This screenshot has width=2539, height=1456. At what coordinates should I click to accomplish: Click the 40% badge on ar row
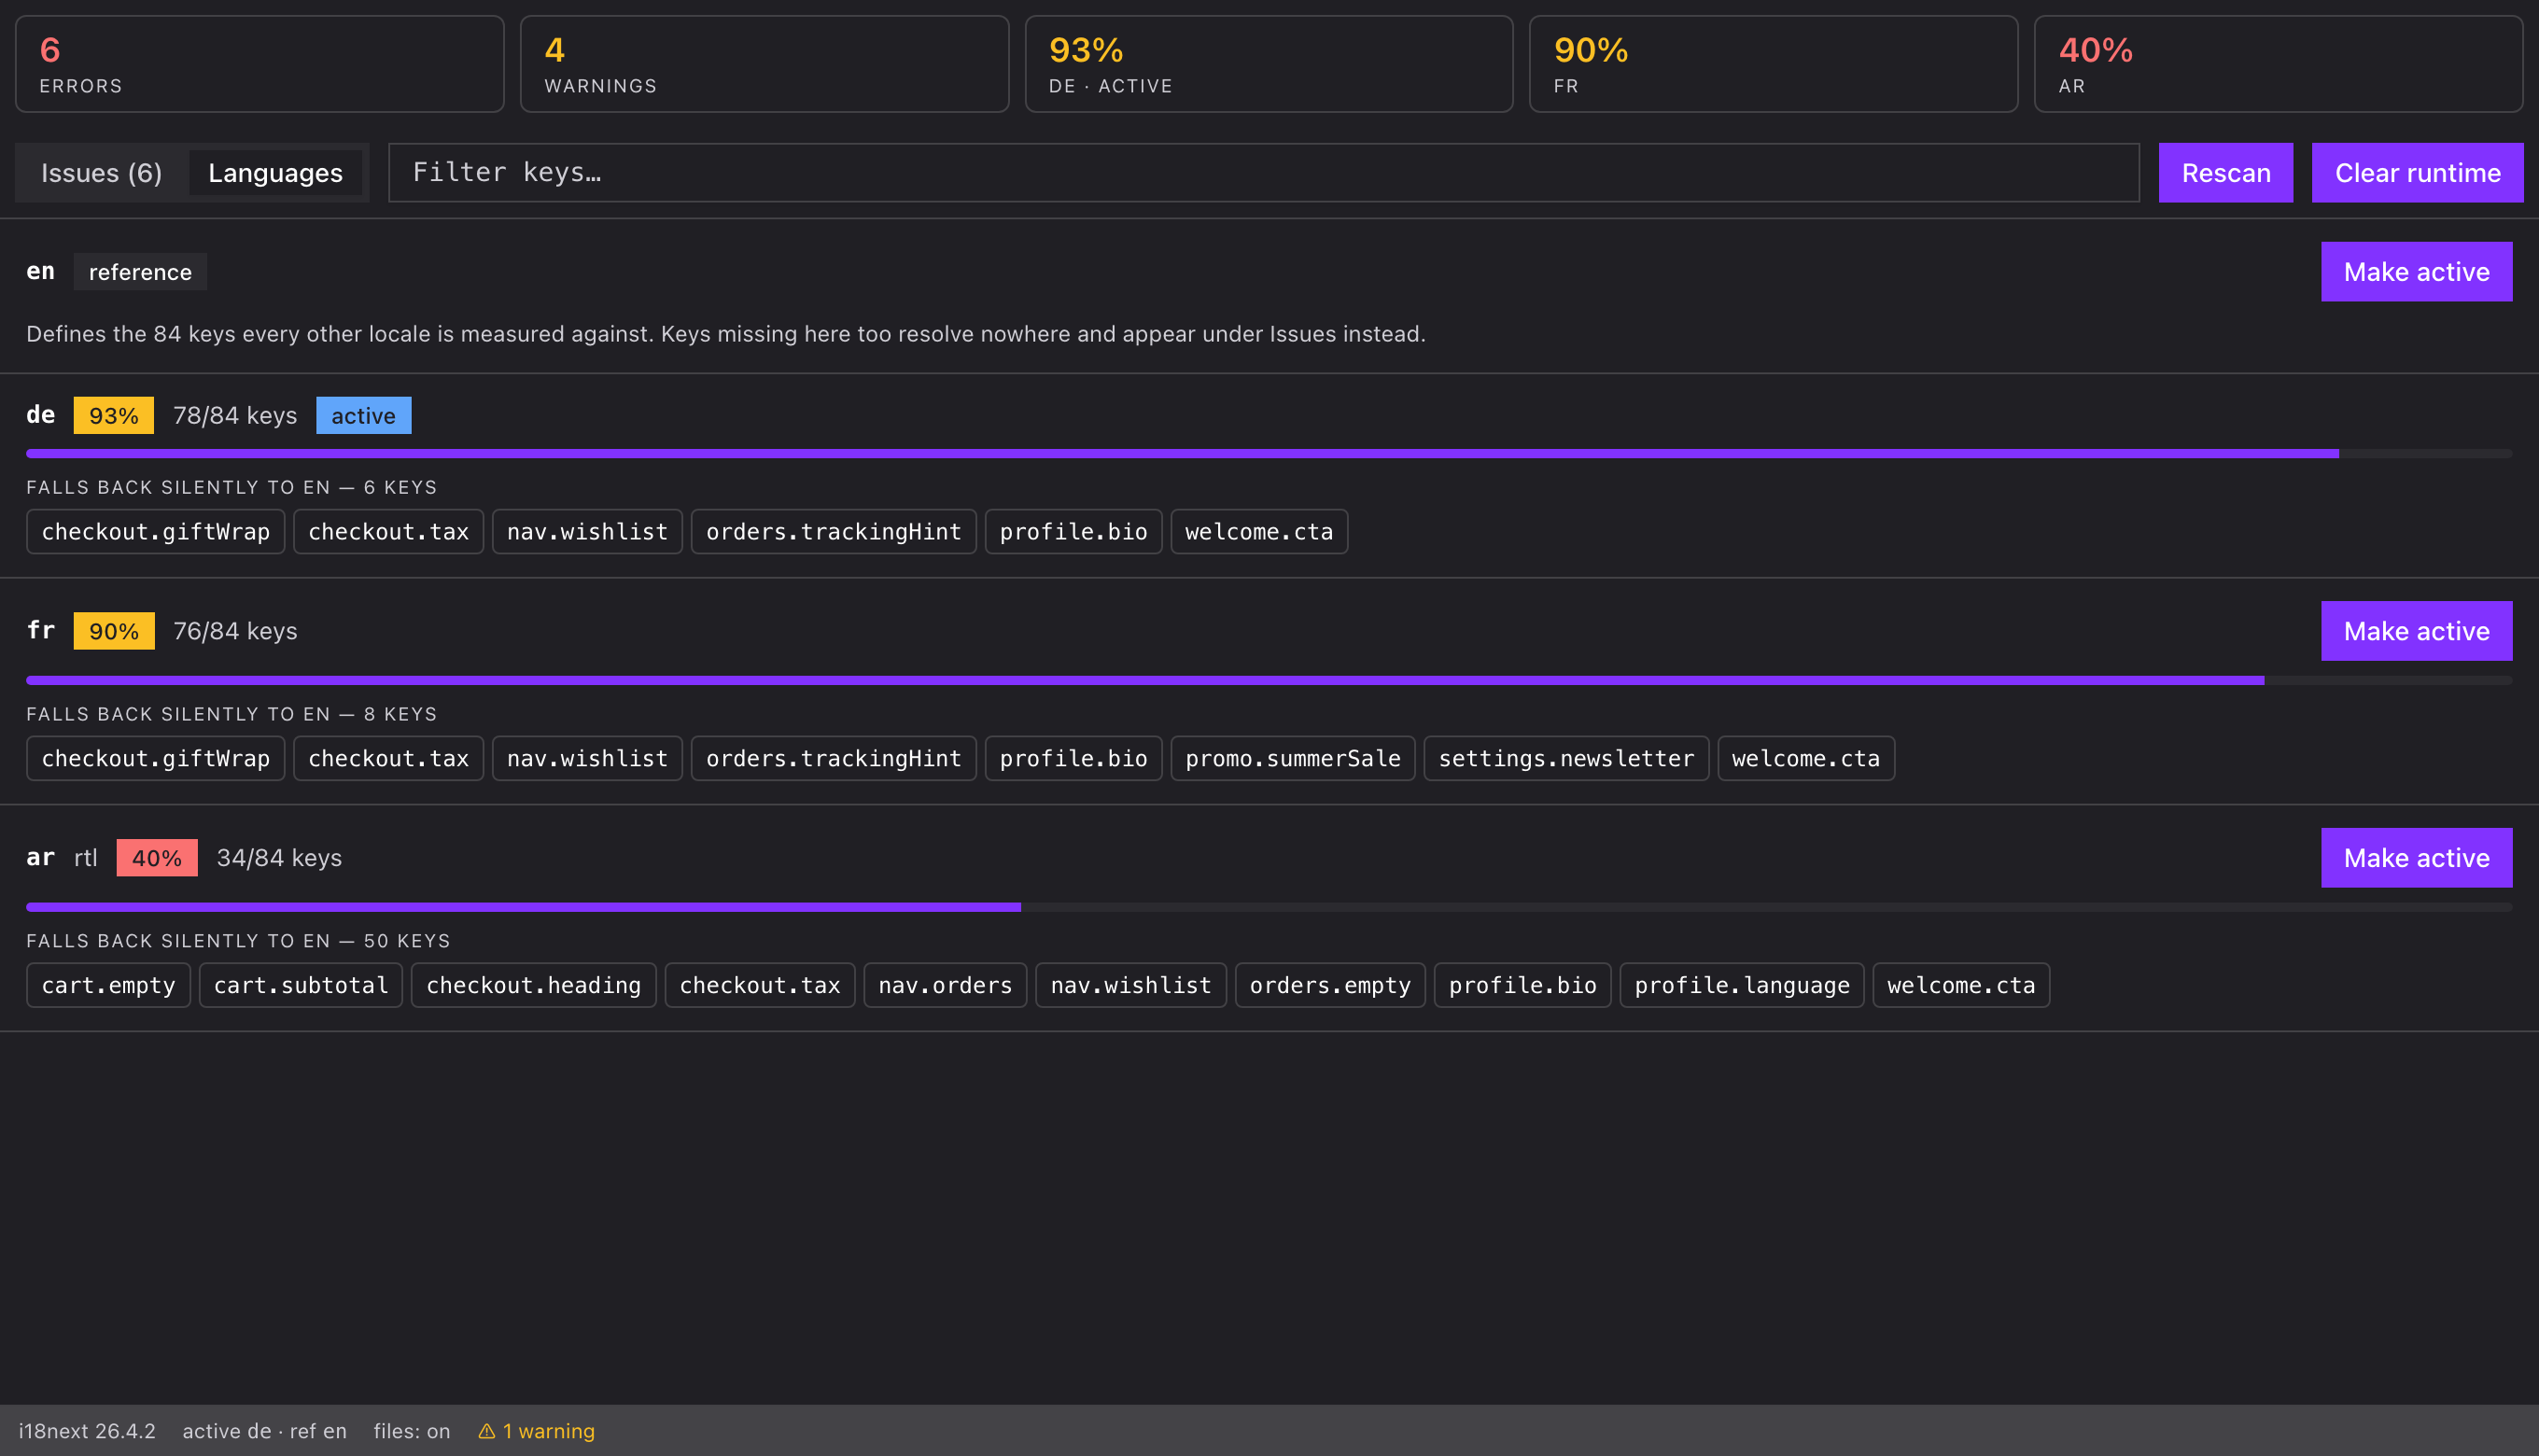157,858
